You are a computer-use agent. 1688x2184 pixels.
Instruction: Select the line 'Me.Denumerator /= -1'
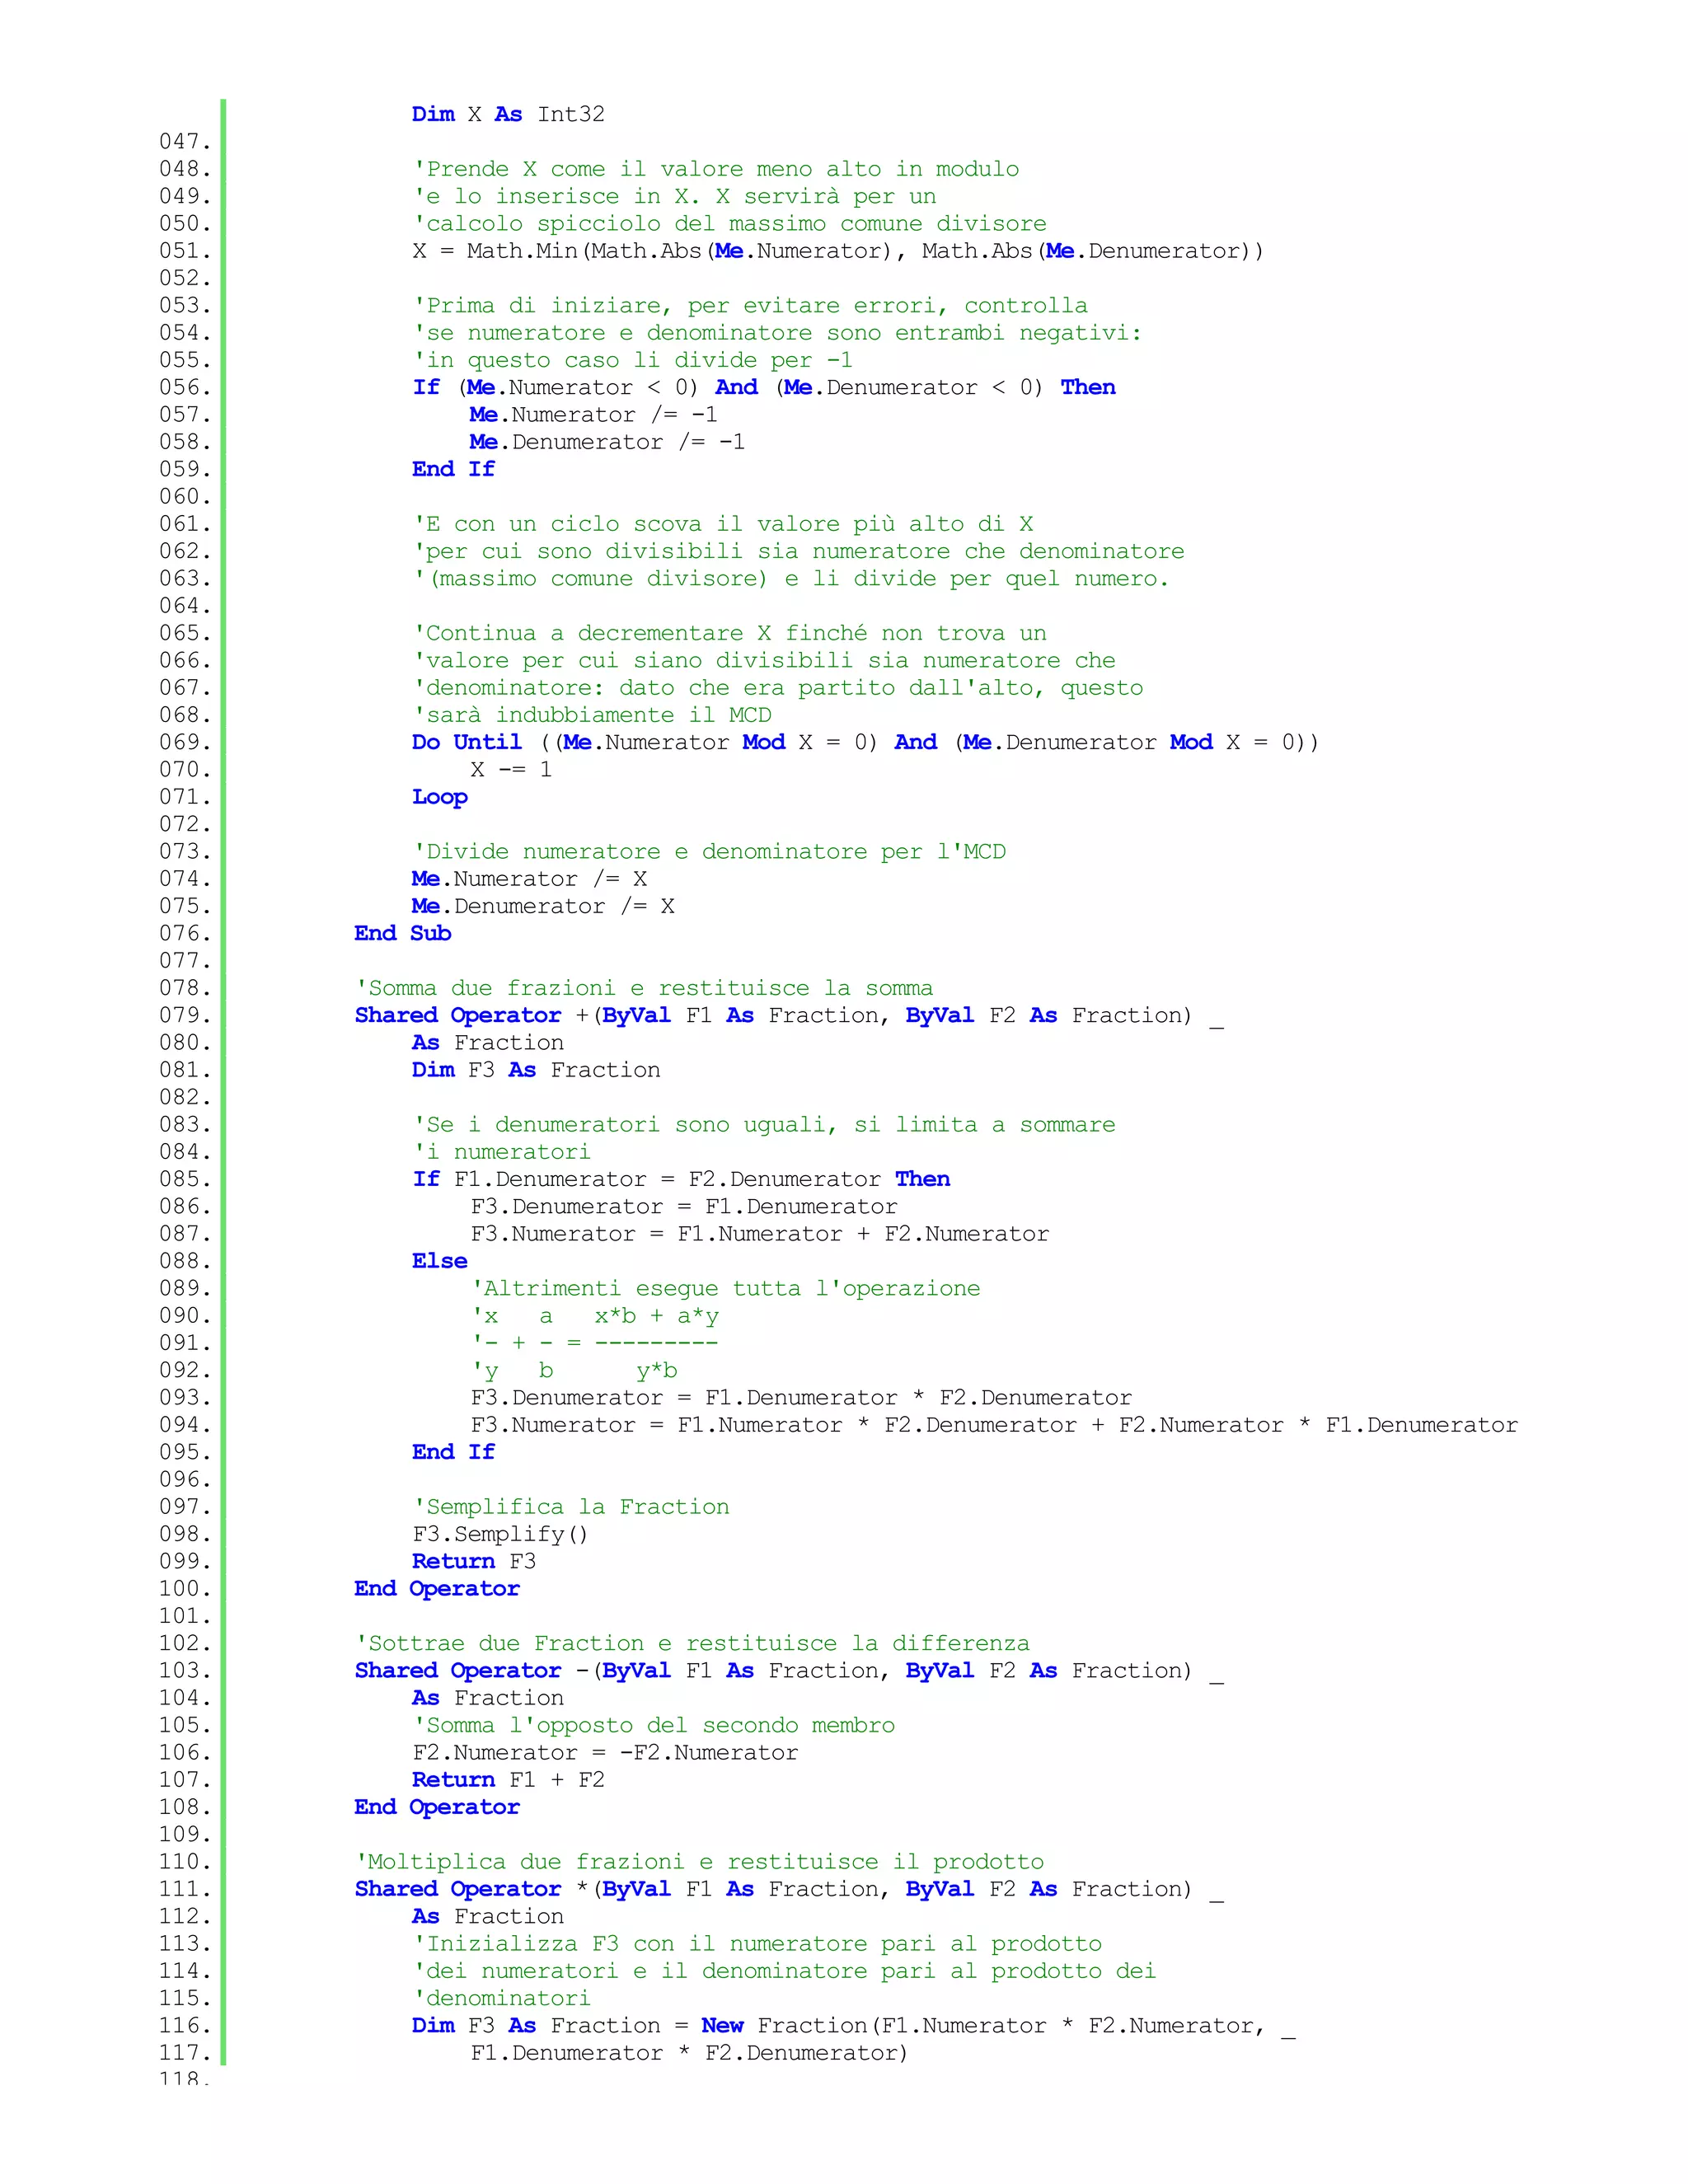point(607,442)
